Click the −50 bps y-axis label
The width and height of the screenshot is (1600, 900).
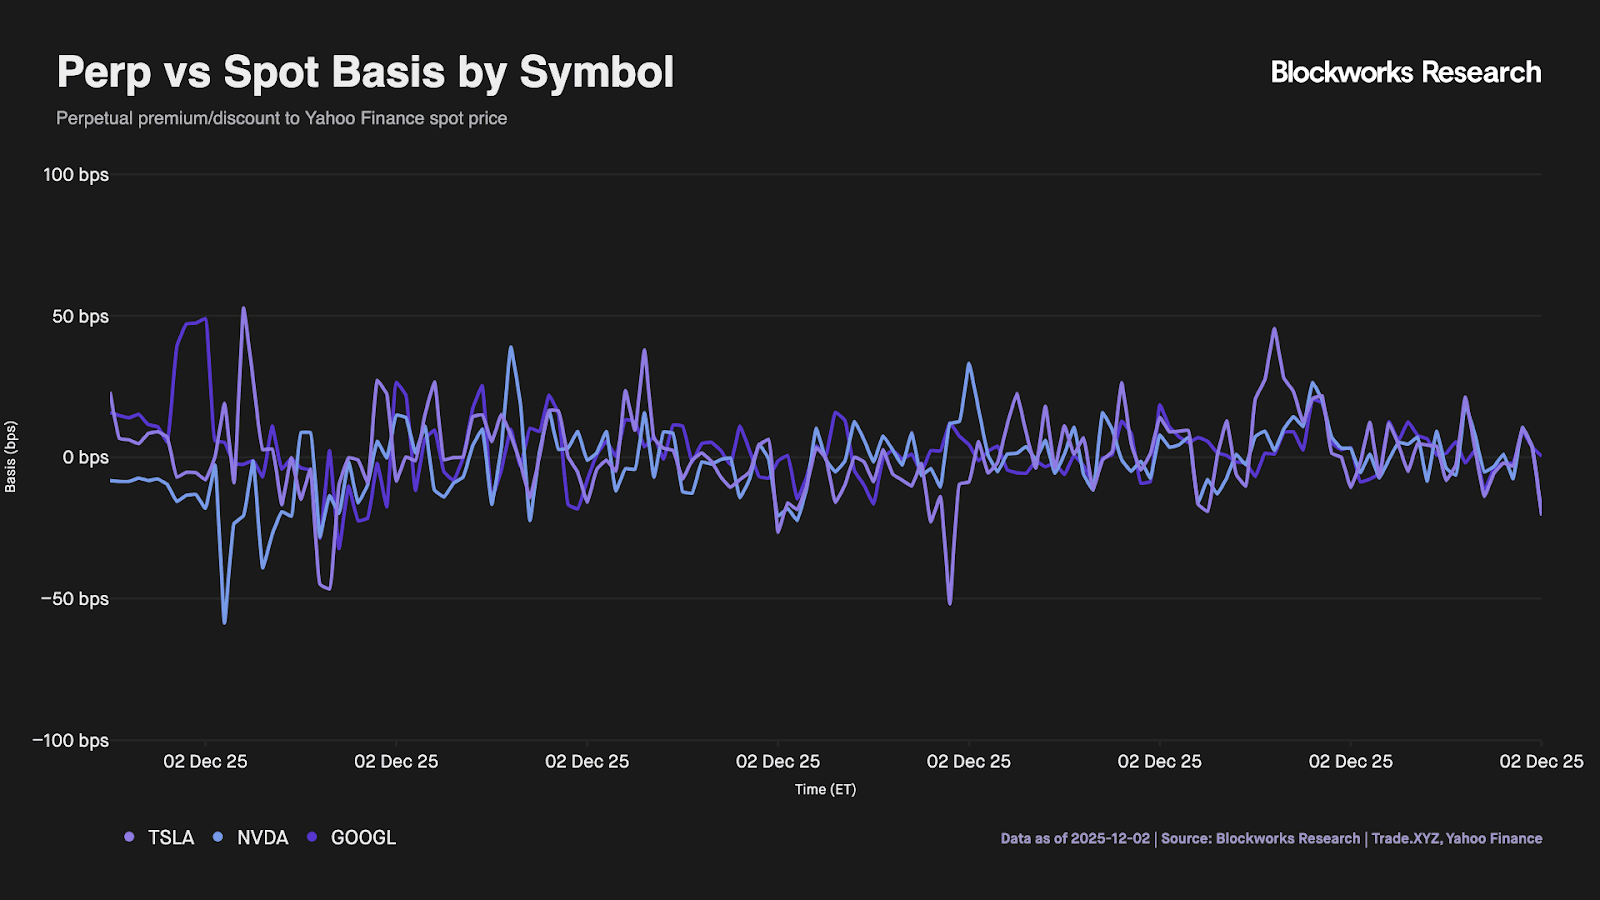click(74, 599)
